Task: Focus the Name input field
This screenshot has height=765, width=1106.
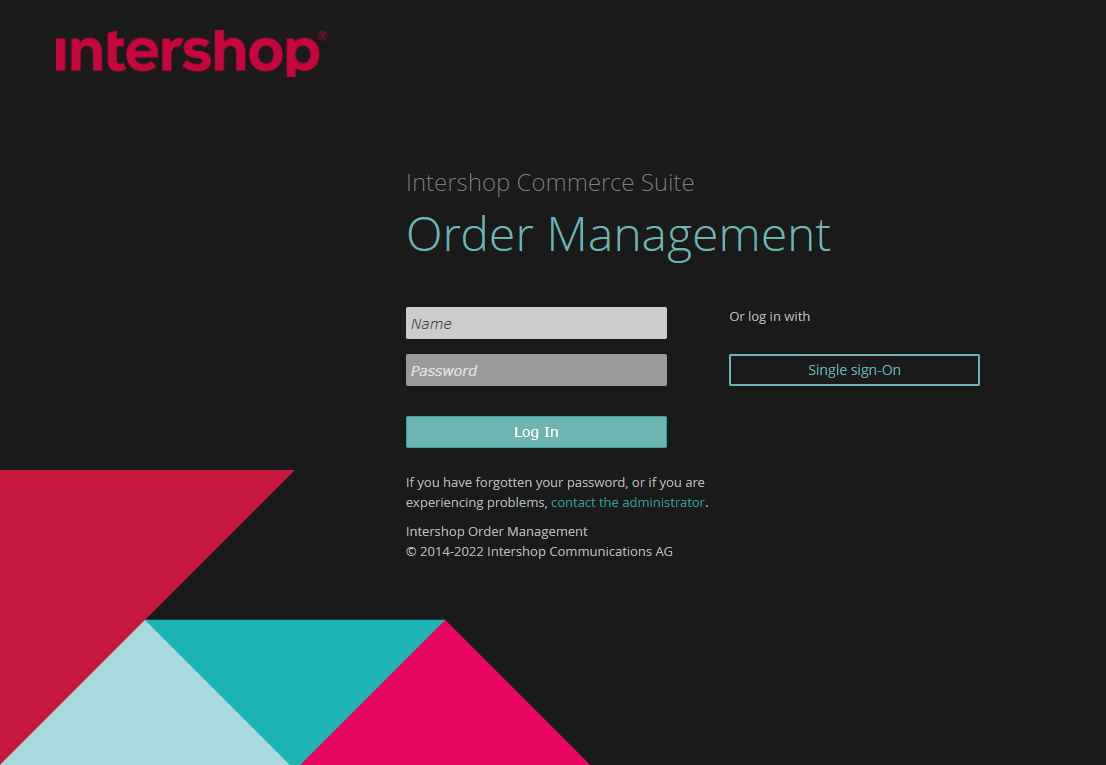Action: (536, 323)
